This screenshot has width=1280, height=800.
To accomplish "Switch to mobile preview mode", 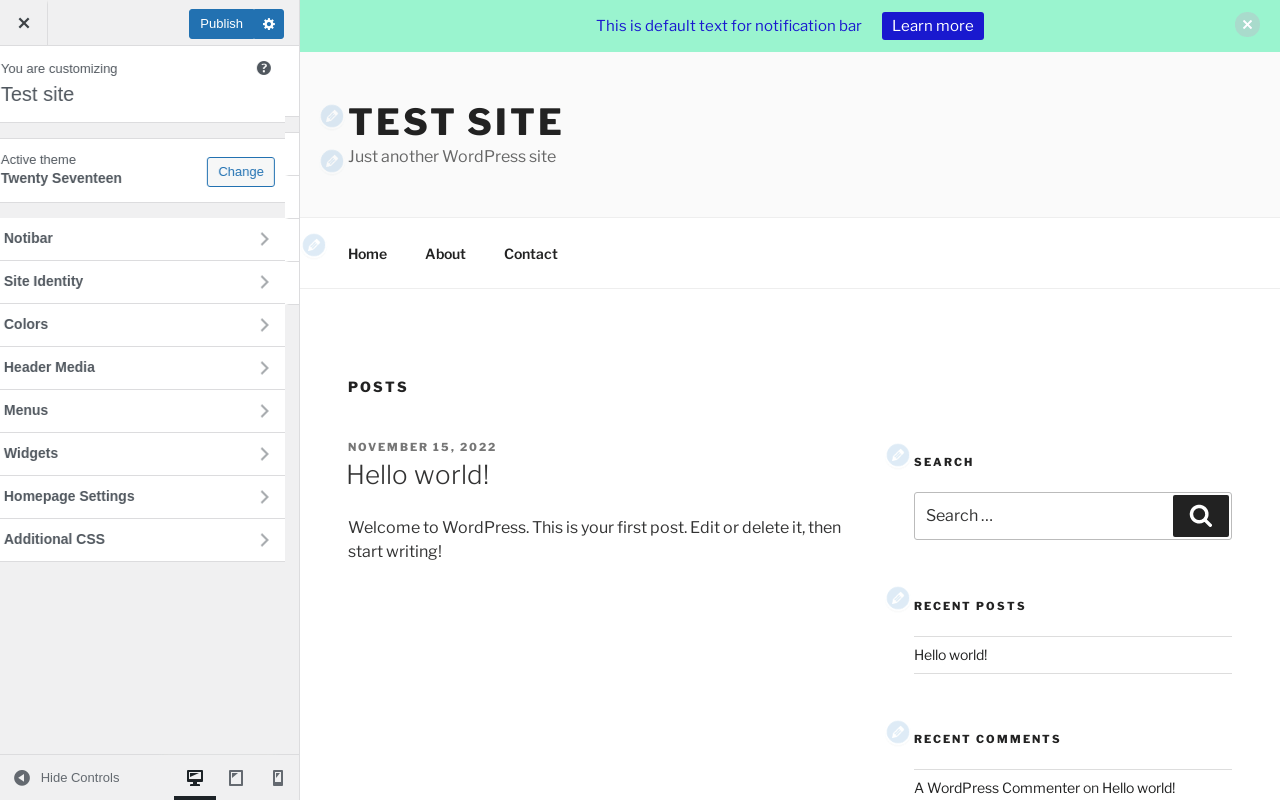I will (278, 778).
